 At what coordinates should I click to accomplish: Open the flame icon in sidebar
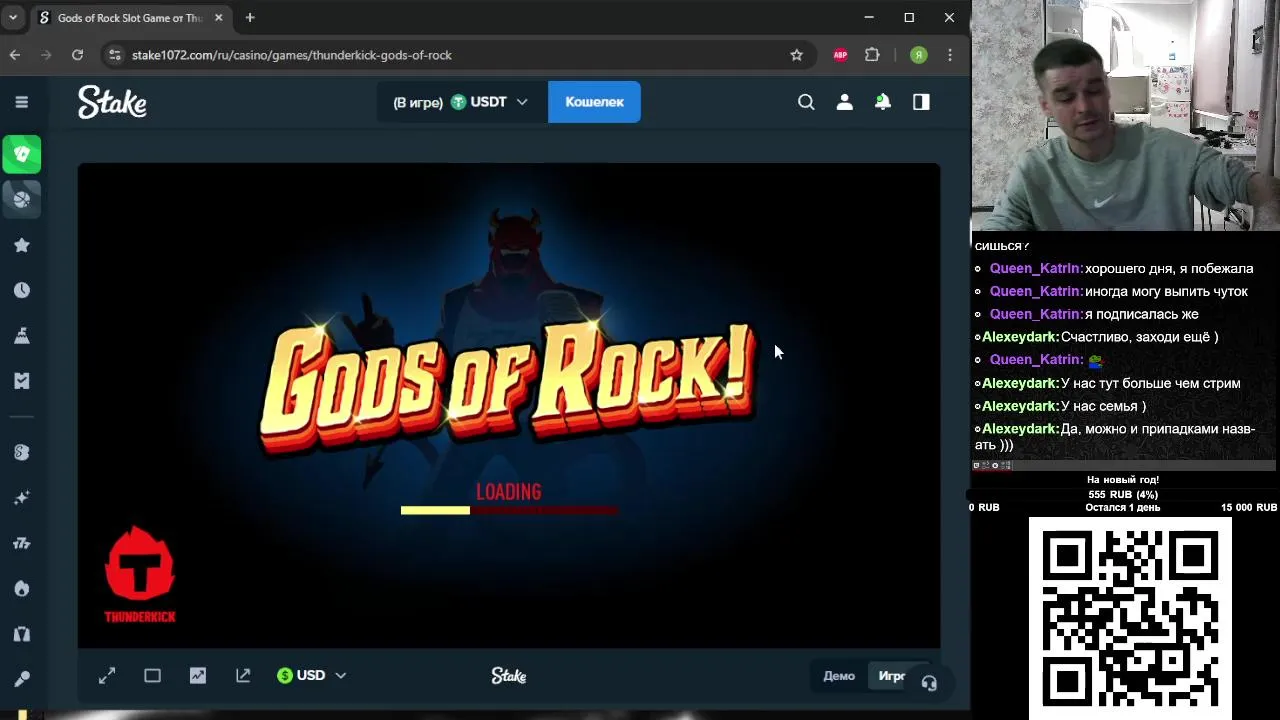click(22, 588)
